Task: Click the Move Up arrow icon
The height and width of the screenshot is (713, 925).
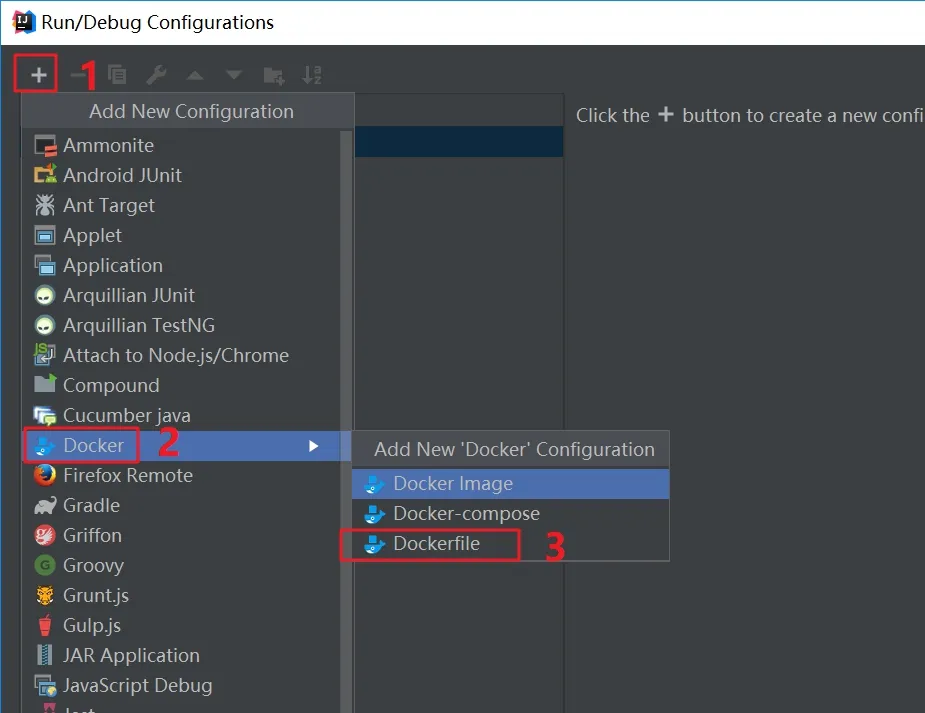Action: (x=195, y=75)
